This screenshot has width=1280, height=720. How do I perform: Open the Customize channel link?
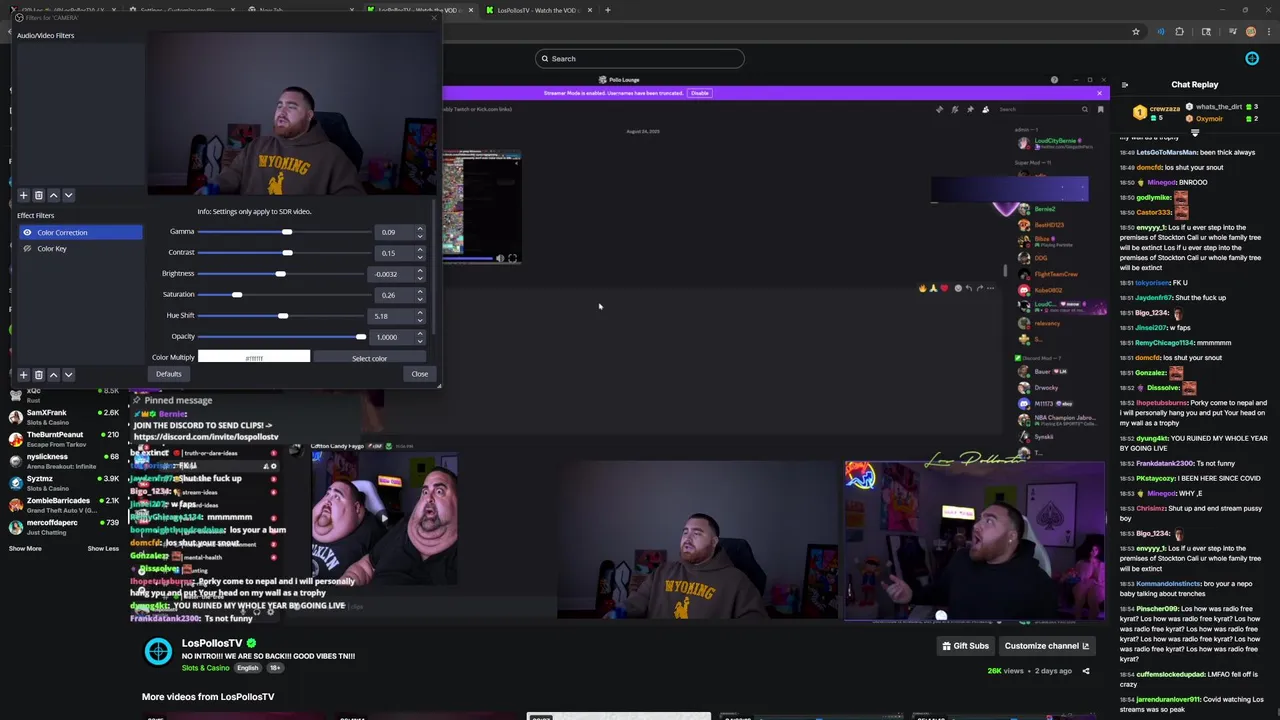[x=1046, y=646]
